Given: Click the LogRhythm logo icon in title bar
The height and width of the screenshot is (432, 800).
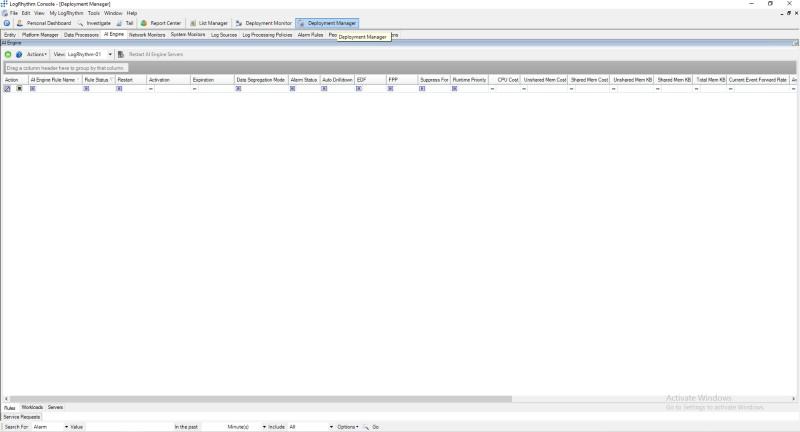Looking at the screenshot, I should pyautogui.click(x=4, y=4).
